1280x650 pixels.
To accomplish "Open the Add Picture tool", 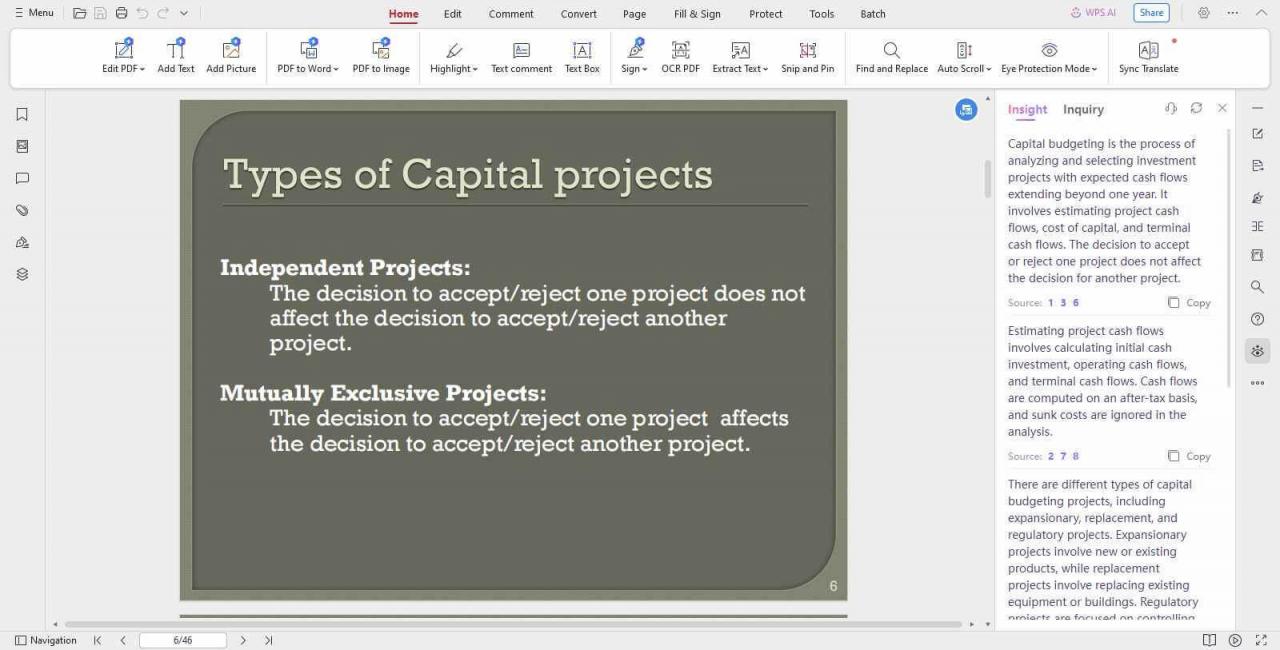I will pyautogui.click(x=231, y=56).
